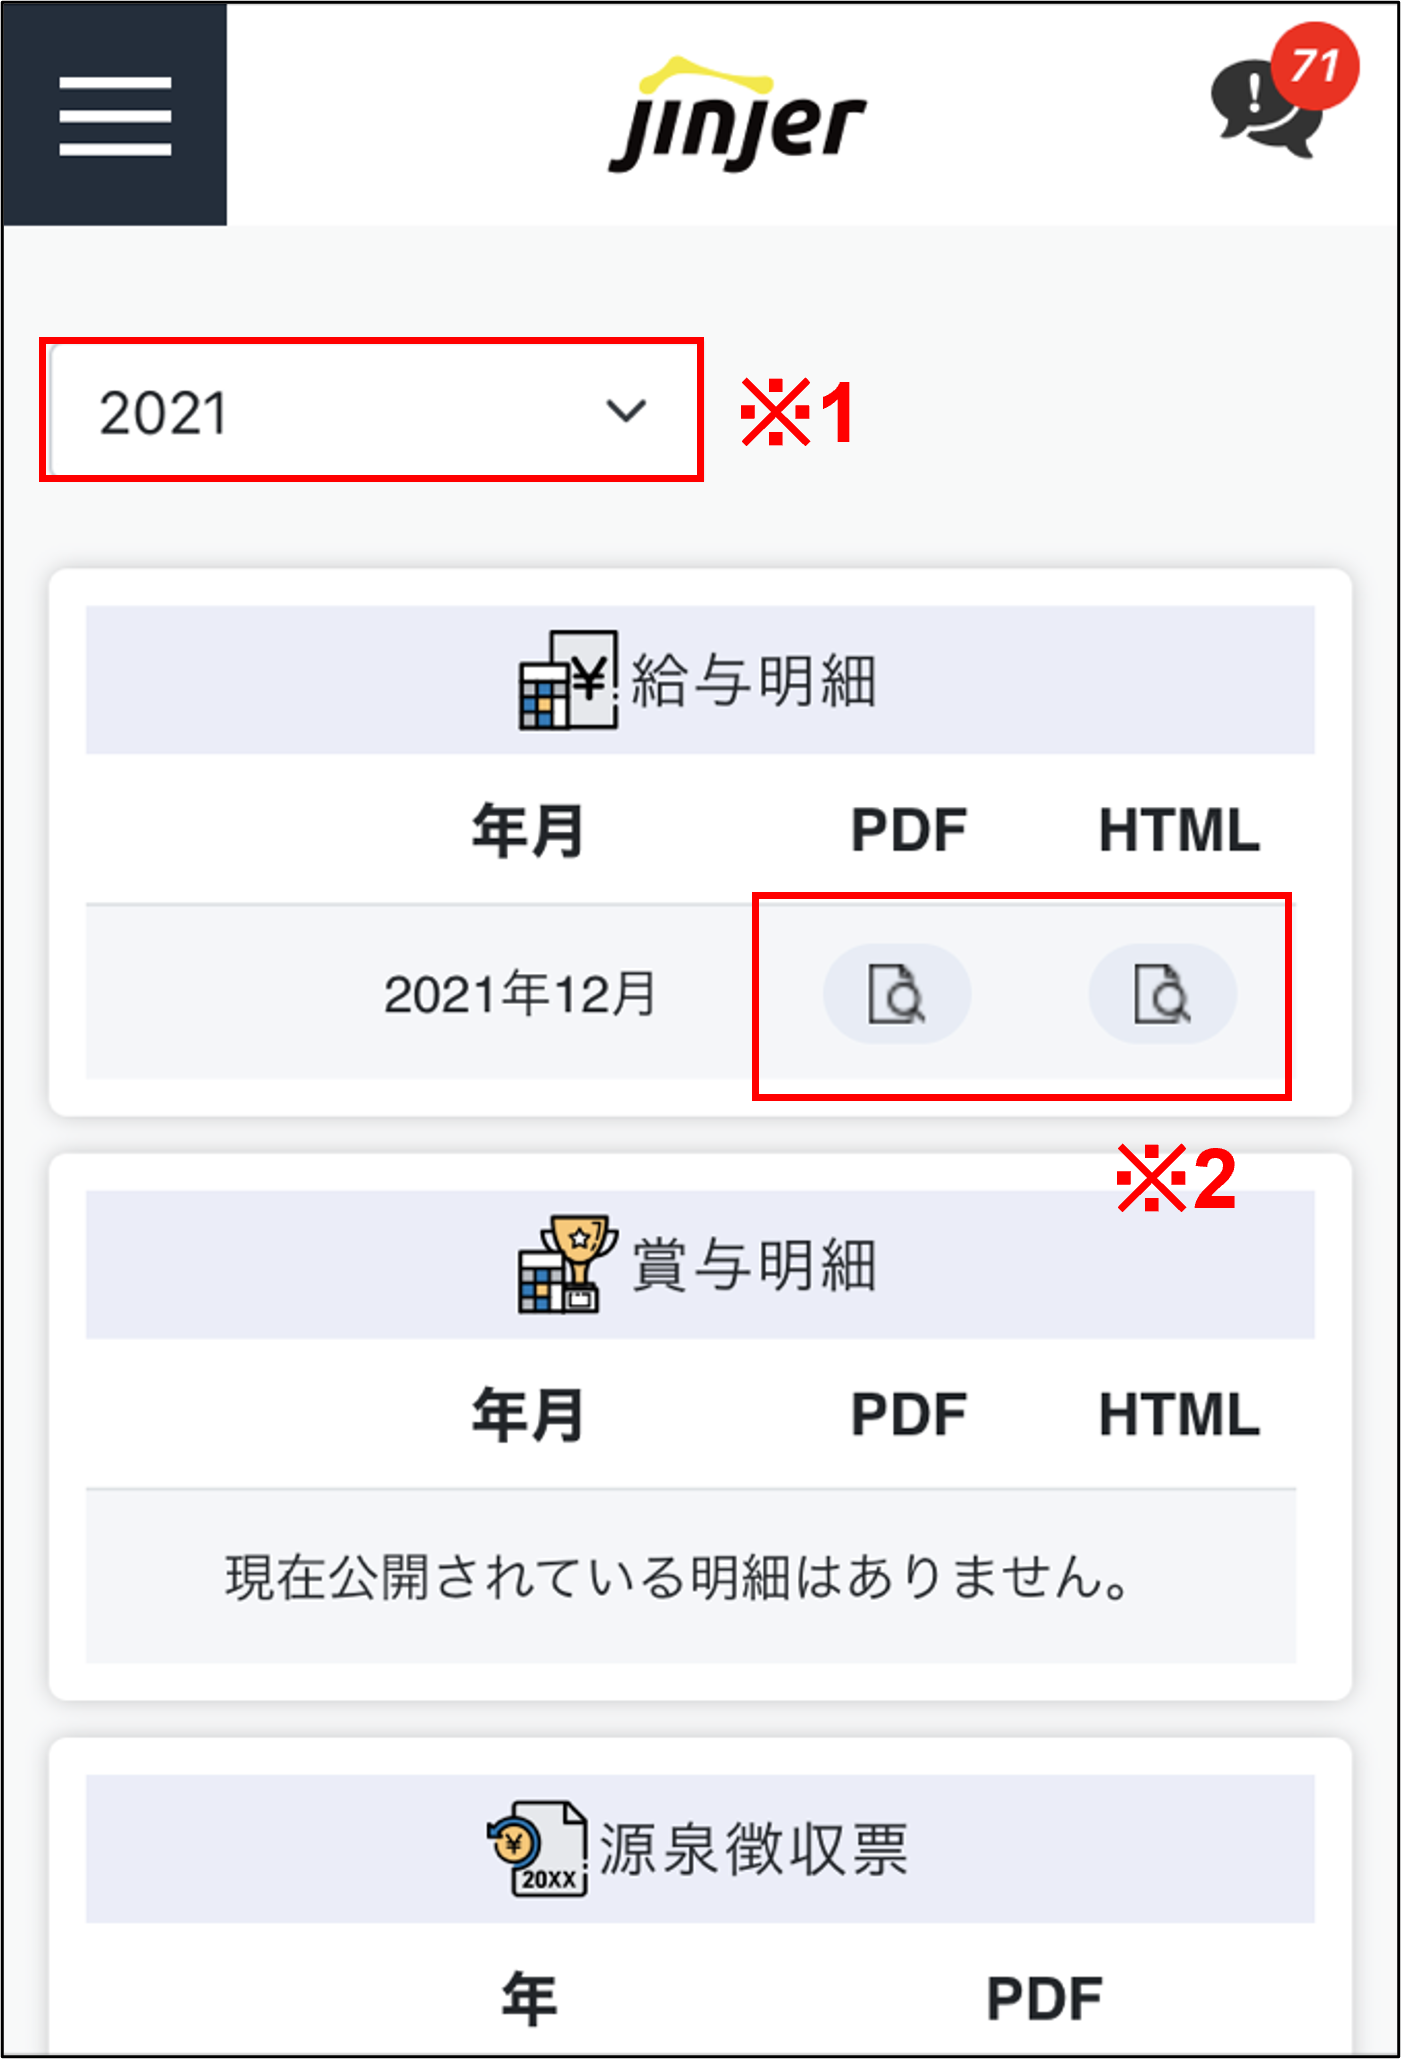This screenshot has width=1401, height=2059.
Task: Click the 給与明細 calculator yen icon
Action: pyautogui.click(x=568, y=680)
